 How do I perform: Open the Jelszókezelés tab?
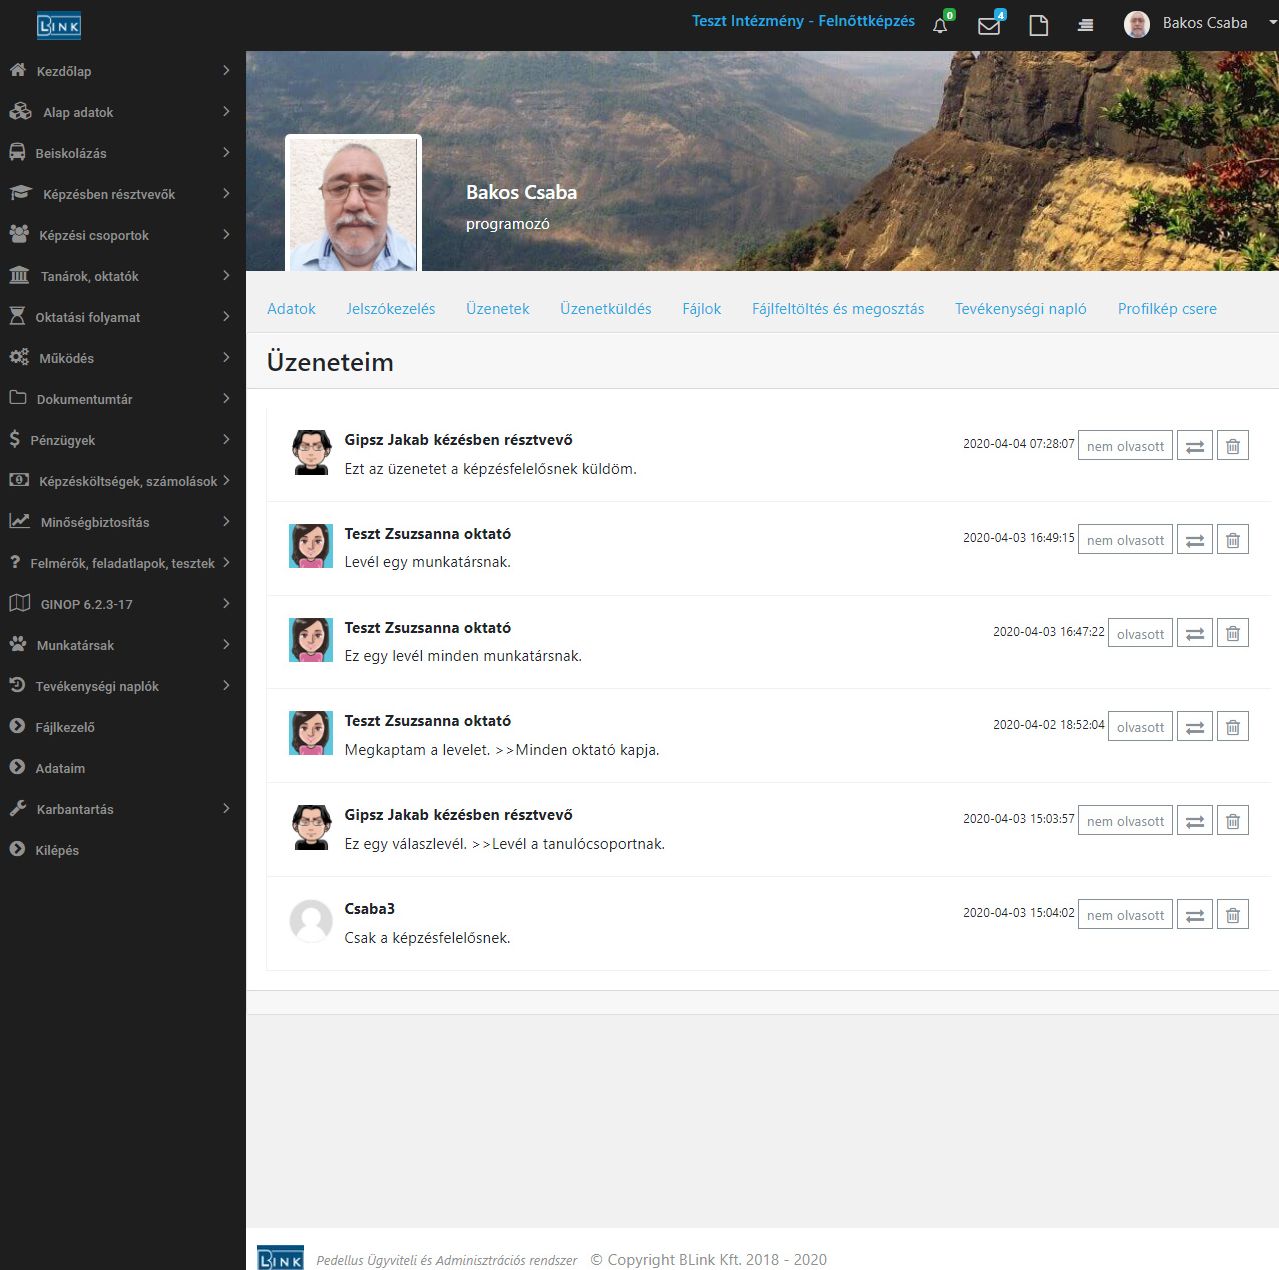[x=391, y=309]
